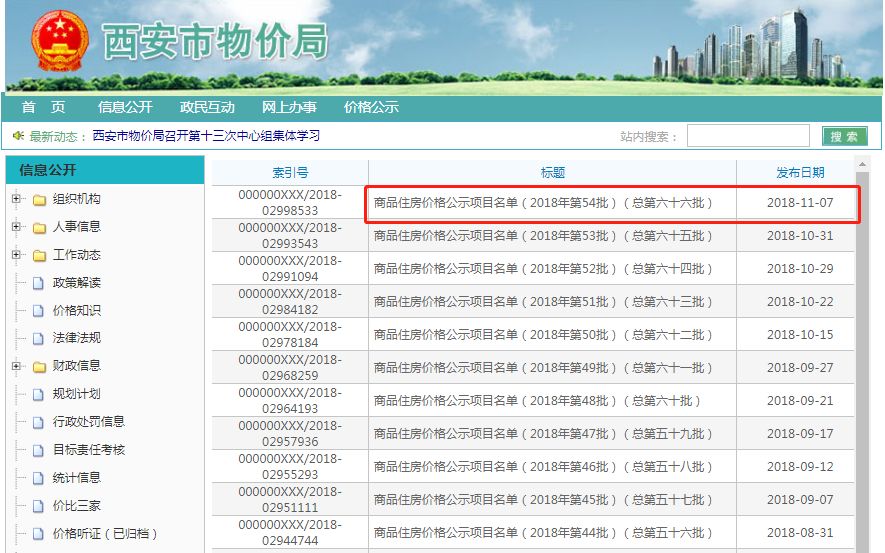885x553 pixels.
Task: Click the 站内搜索 text input box
Action: (x=748, y=136)
